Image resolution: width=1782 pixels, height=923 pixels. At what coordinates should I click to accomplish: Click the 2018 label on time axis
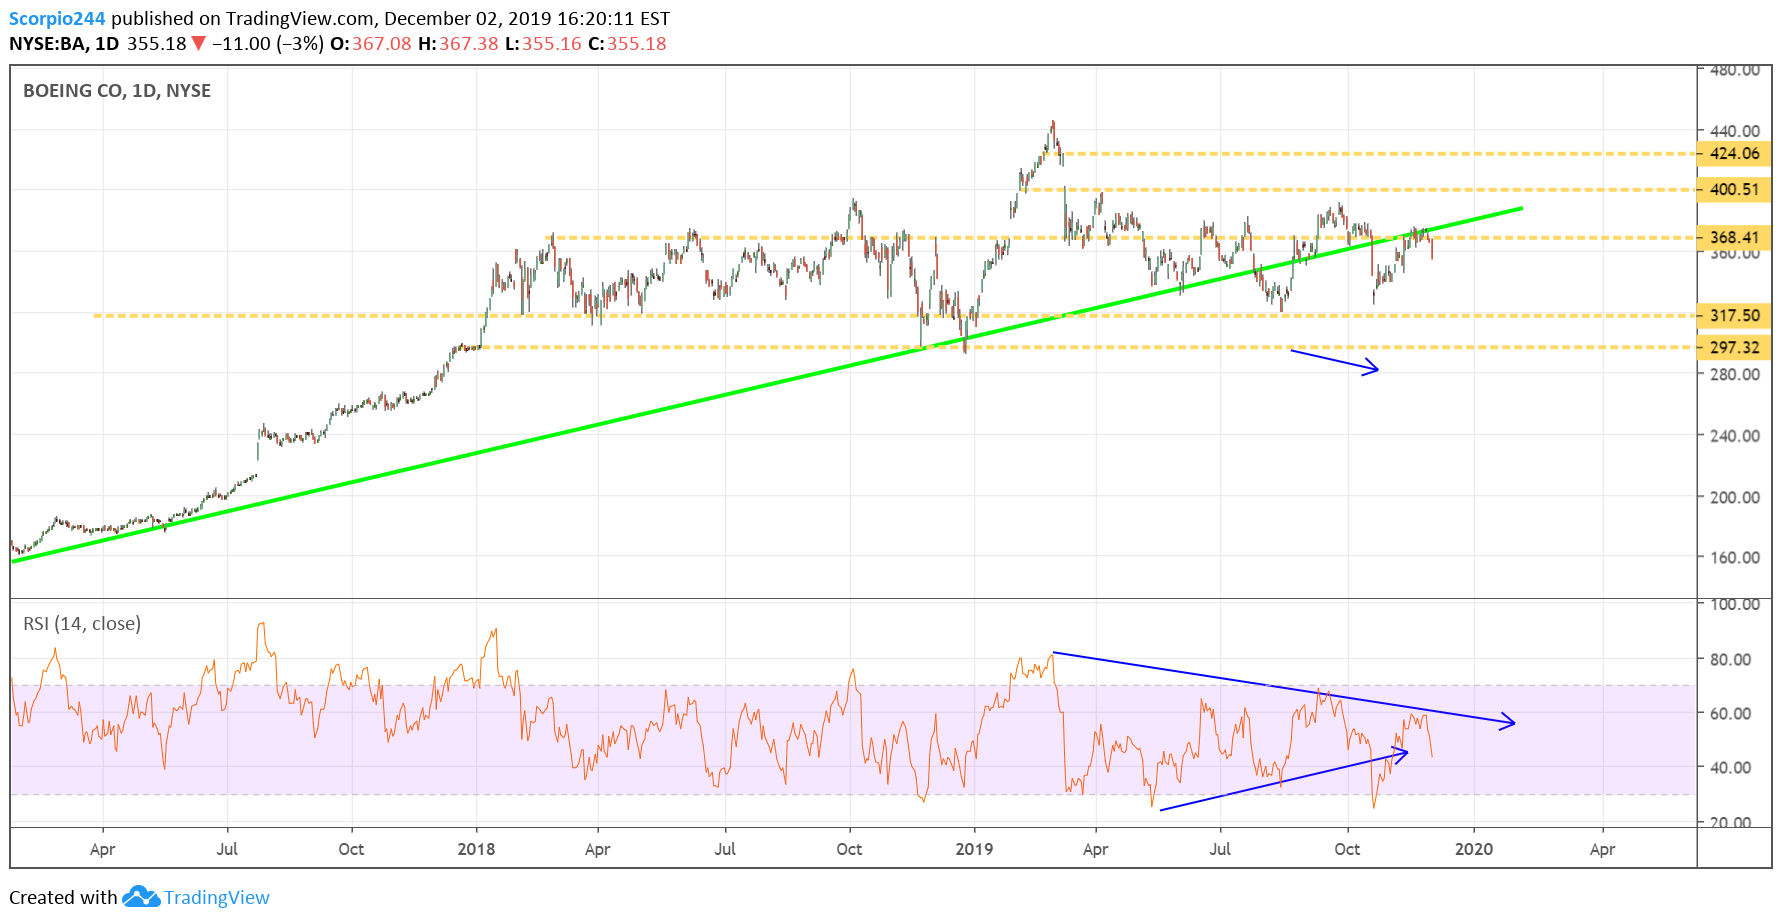(x=476, y=849)
